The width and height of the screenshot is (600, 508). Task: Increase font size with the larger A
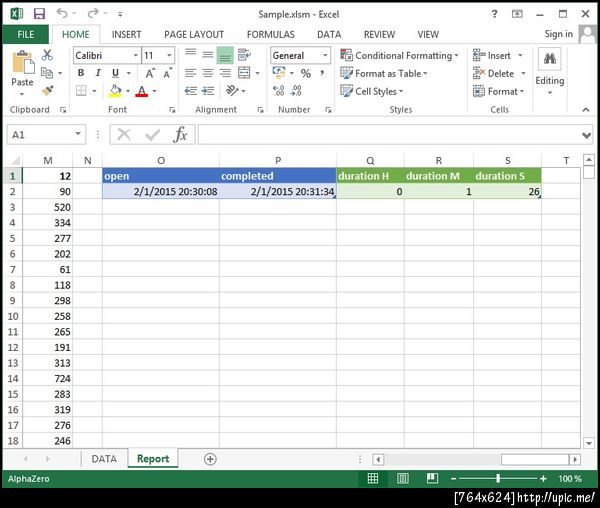pyautogui.click(x=150, y=73)
